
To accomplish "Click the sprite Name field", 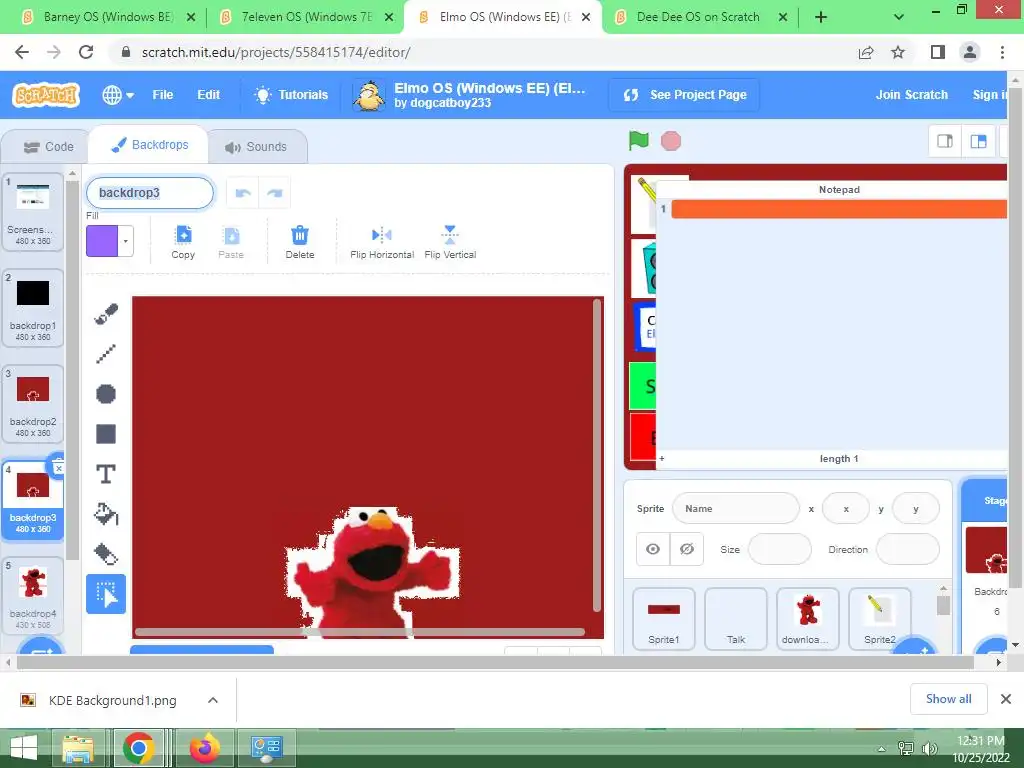I will pos(735,509).
